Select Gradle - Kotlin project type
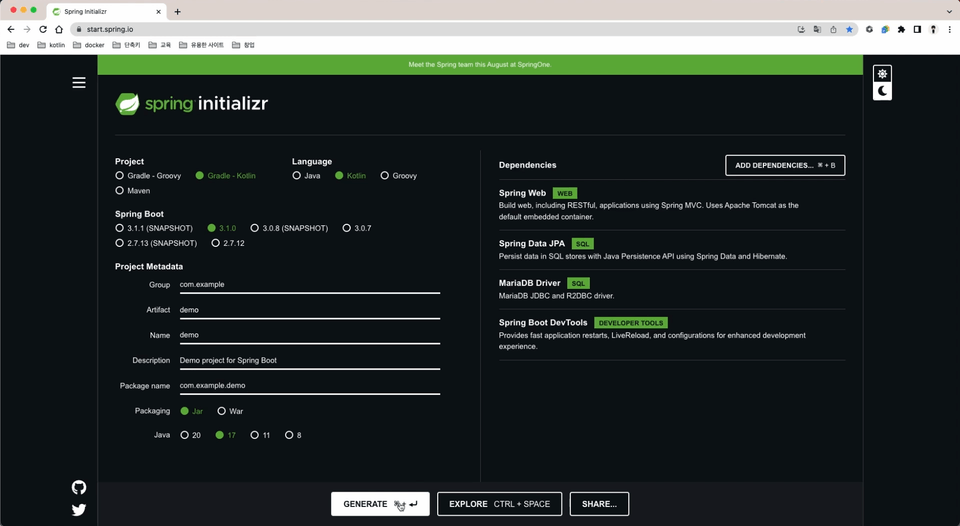Viewport: 960px width, 526px height. click(225, 176)
